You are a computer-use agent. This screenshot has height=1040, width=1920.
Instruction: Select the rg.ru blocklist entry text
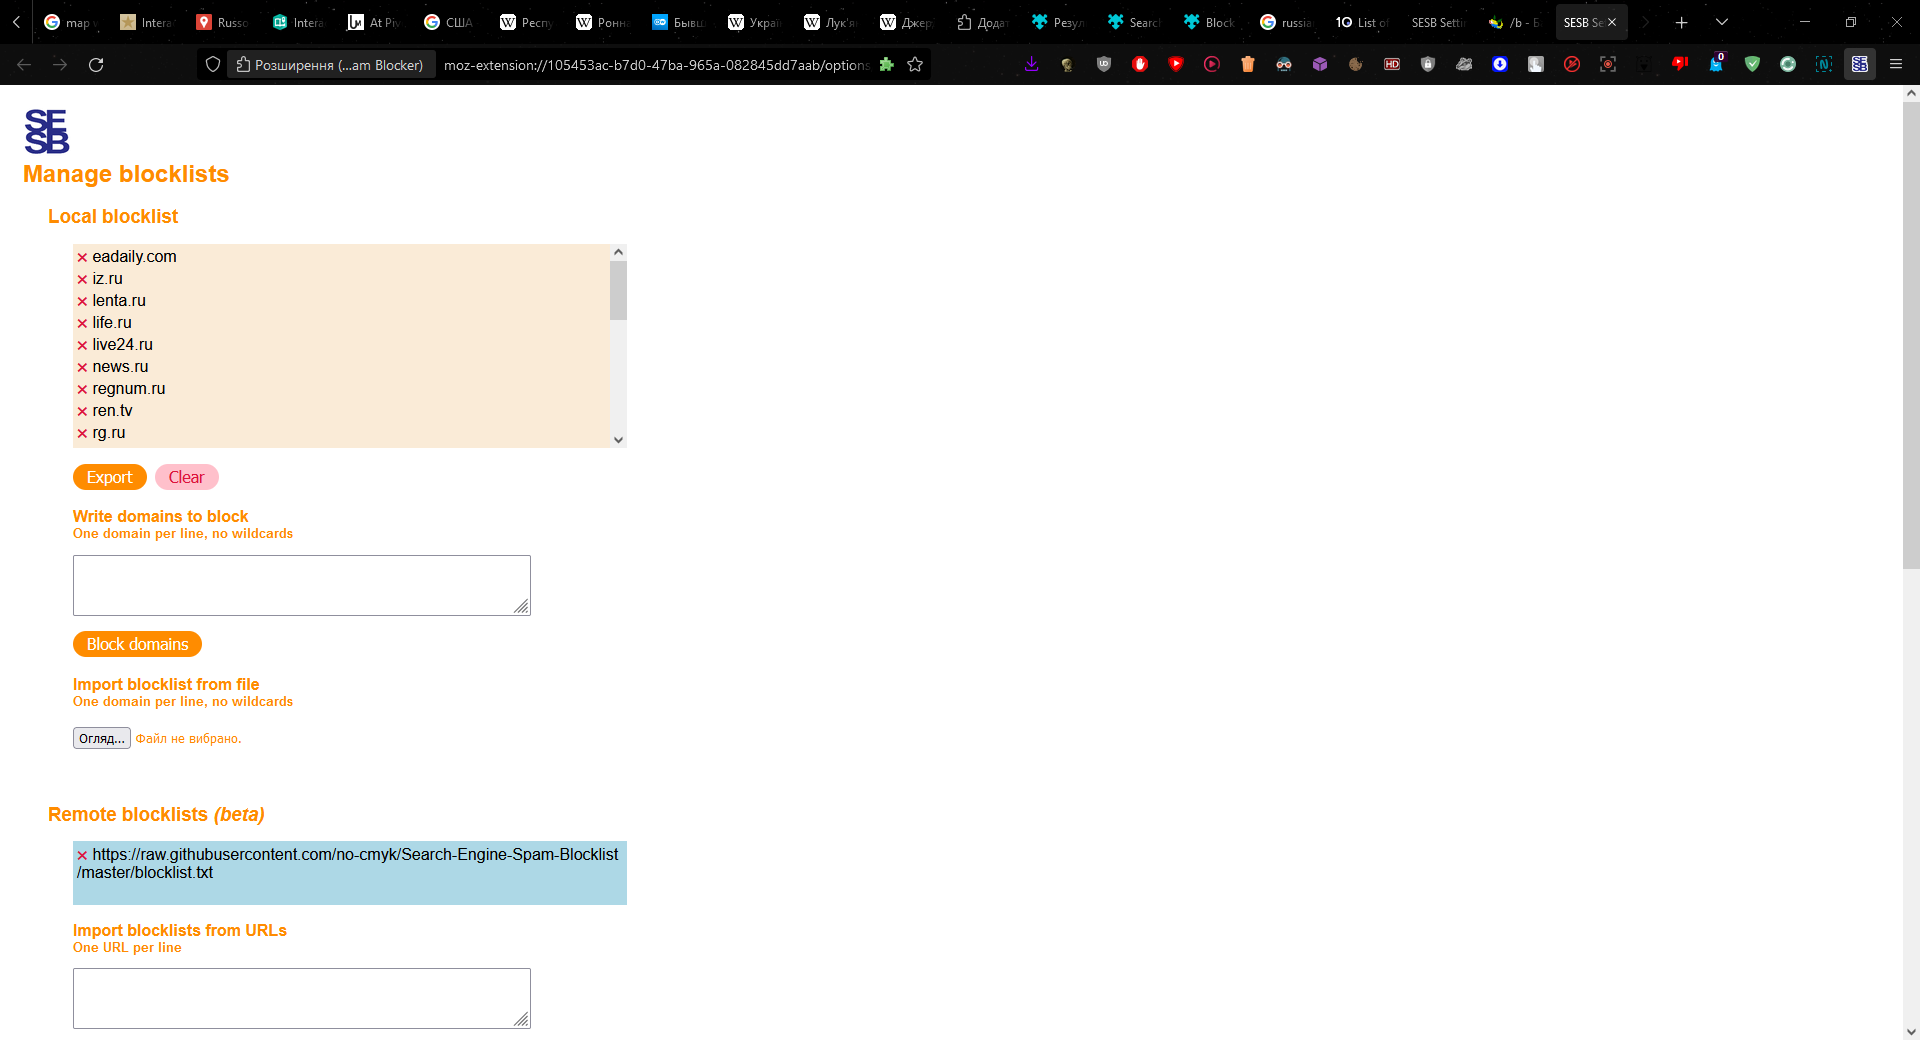pyautogui.click(x=109, y=433)
